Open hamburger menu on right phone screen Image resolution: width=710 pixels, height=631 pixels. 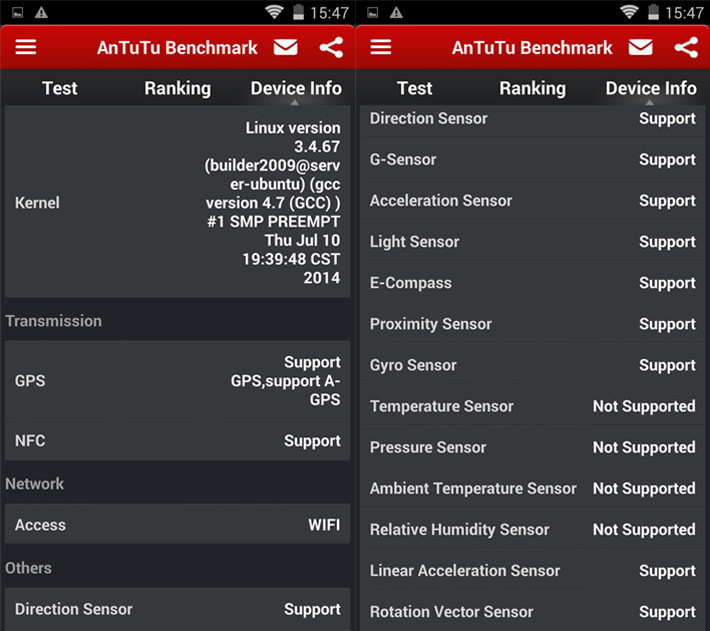pos(381,47)
